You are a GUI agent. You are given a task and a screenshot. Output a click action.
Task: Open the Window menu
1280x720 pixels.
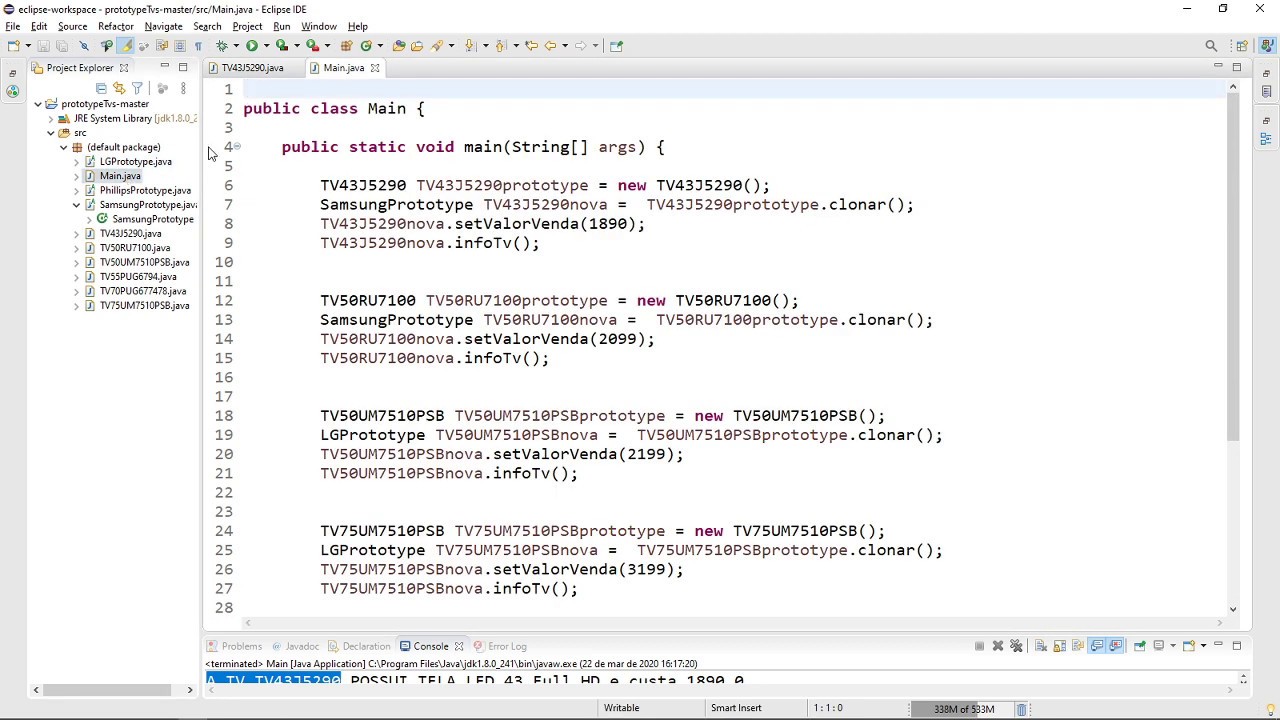click(319, 26)
